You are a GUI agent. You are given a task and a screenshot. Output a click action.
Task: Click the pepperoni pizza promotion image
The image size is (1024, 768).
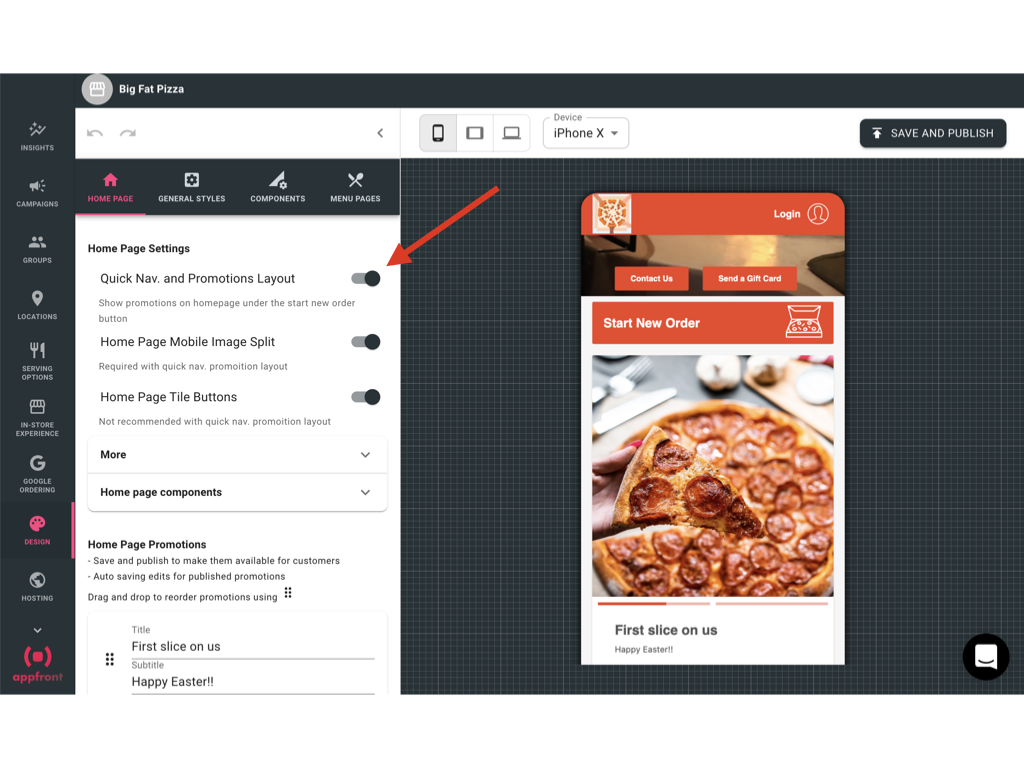click(712, 475)
